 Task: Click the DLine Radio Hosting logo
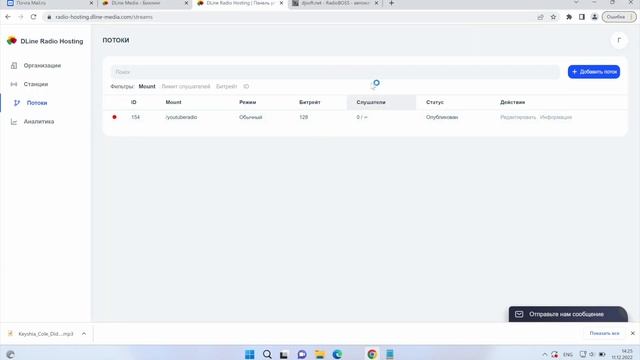(x=45, y=41)
